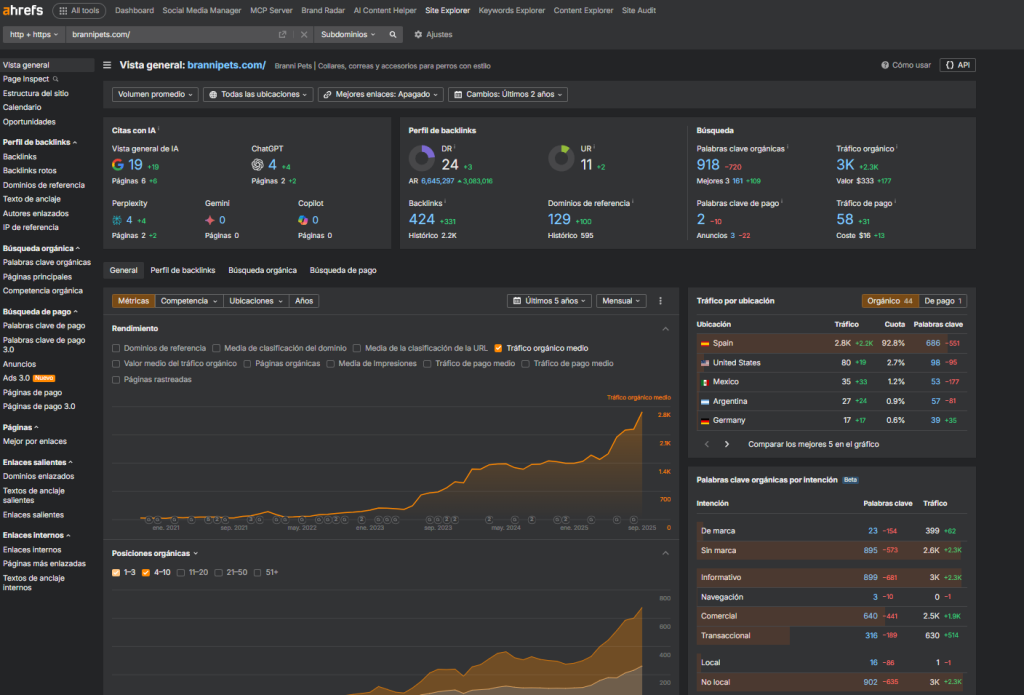Toggle the hamburger sidebar menu icon
The image size is (1024, 695).
[x=107, y=65]
